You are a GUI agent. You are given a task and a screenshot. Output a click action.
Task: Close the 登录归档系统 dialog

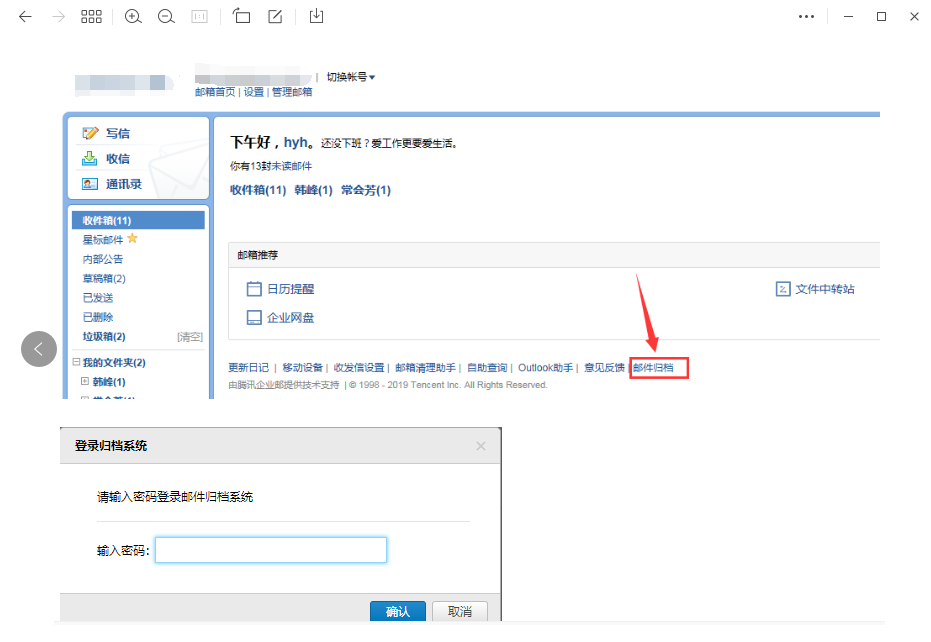[x=481, y=446]
